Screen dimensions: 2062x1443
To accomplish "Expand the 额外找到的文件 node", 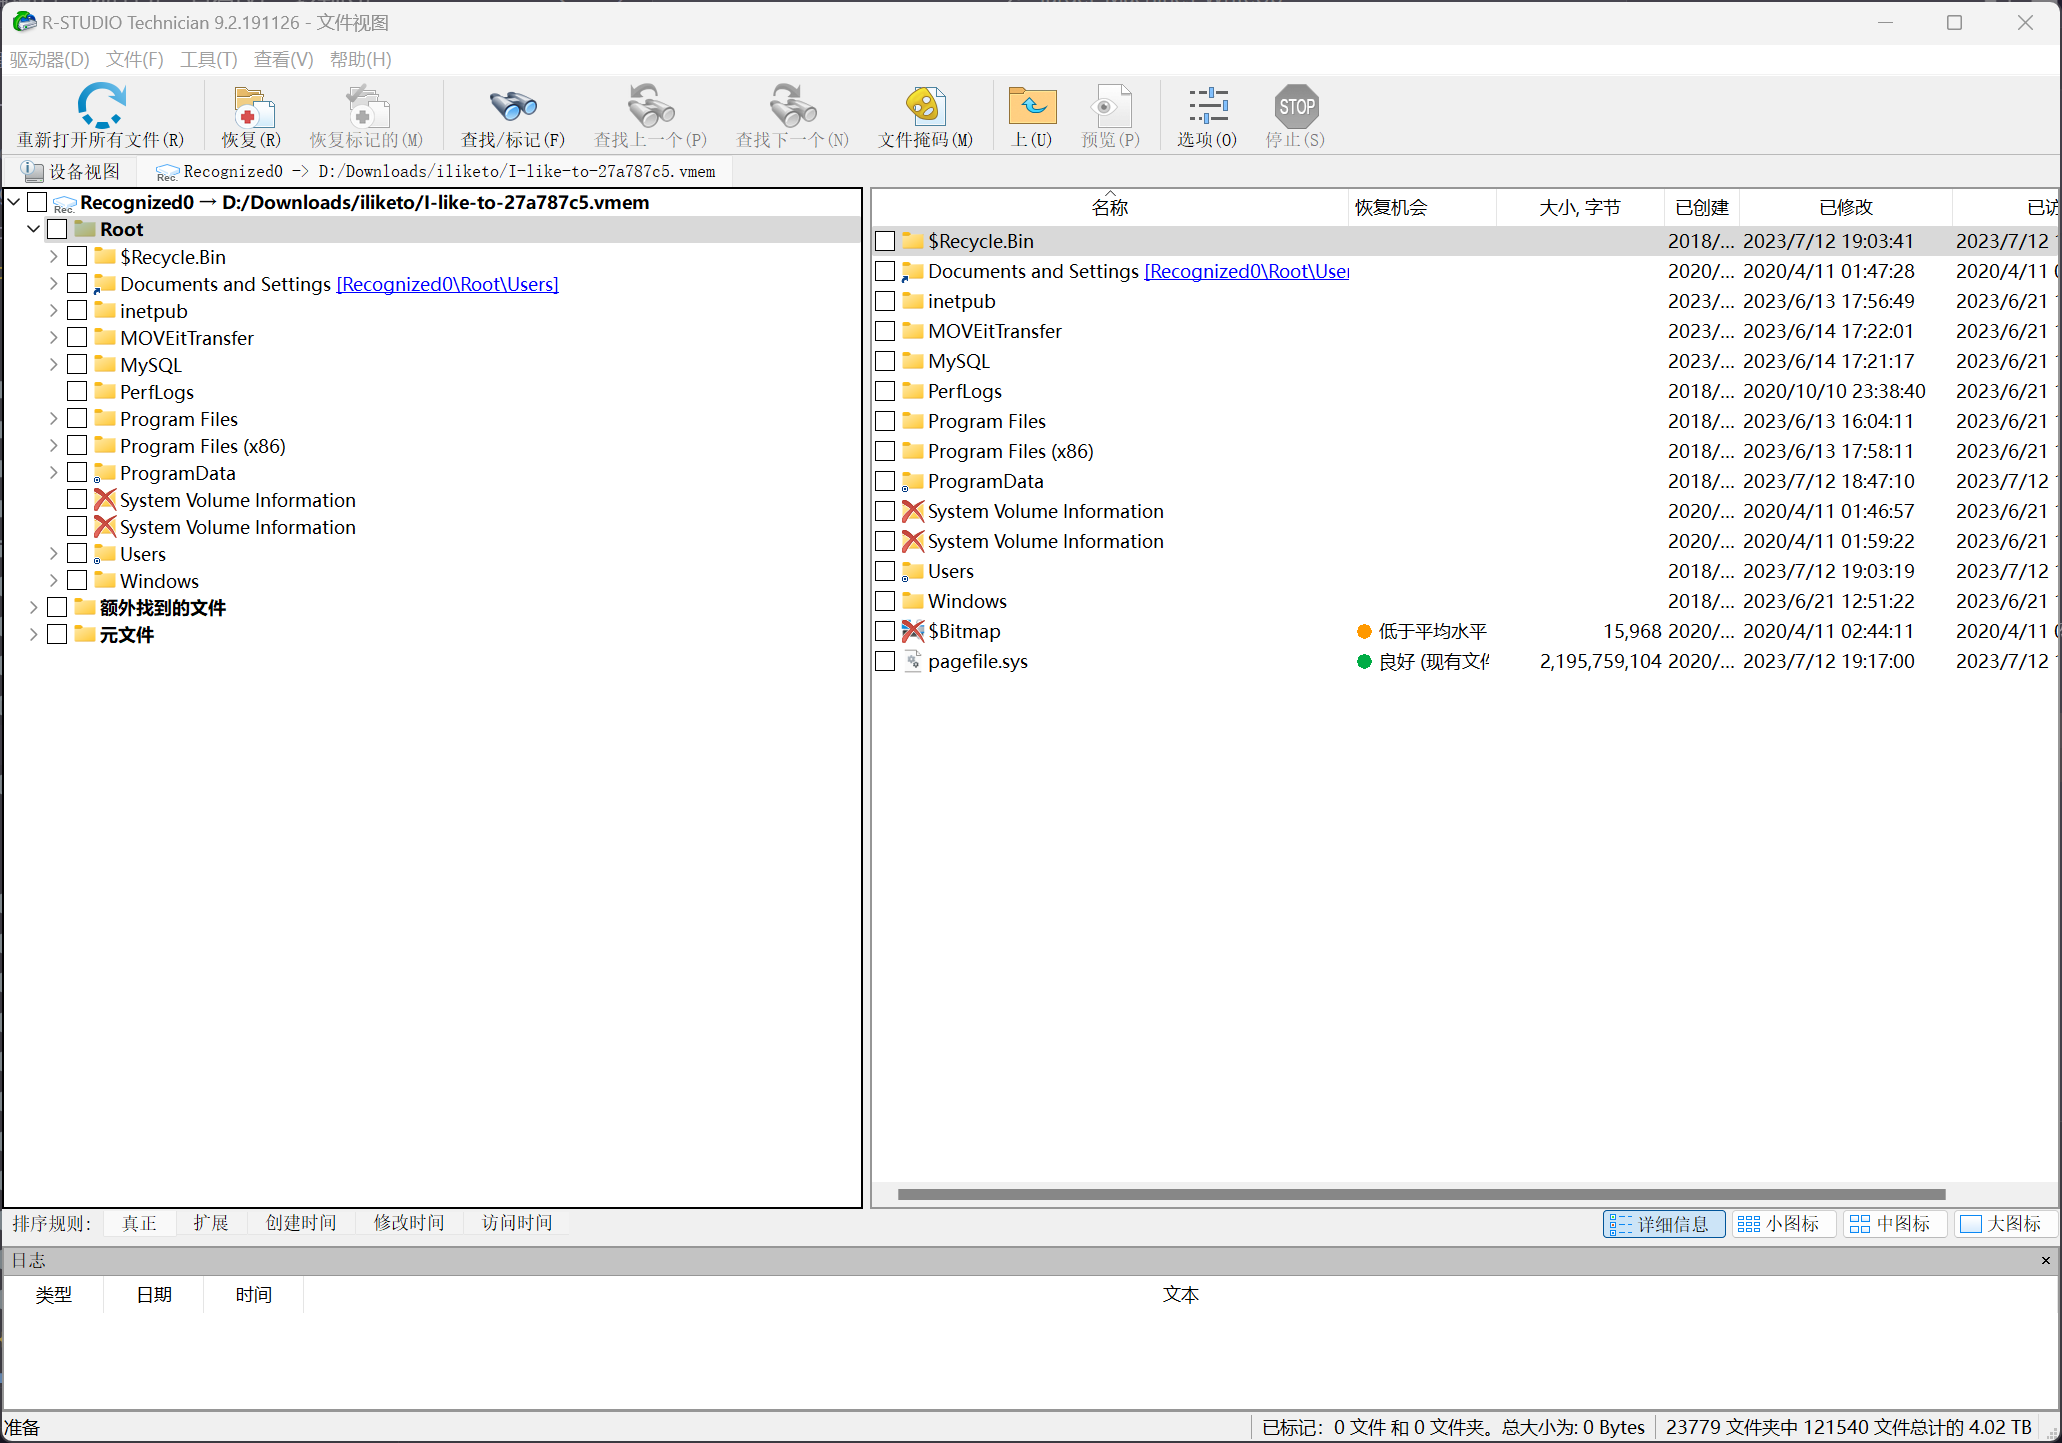I will [34, 607].
